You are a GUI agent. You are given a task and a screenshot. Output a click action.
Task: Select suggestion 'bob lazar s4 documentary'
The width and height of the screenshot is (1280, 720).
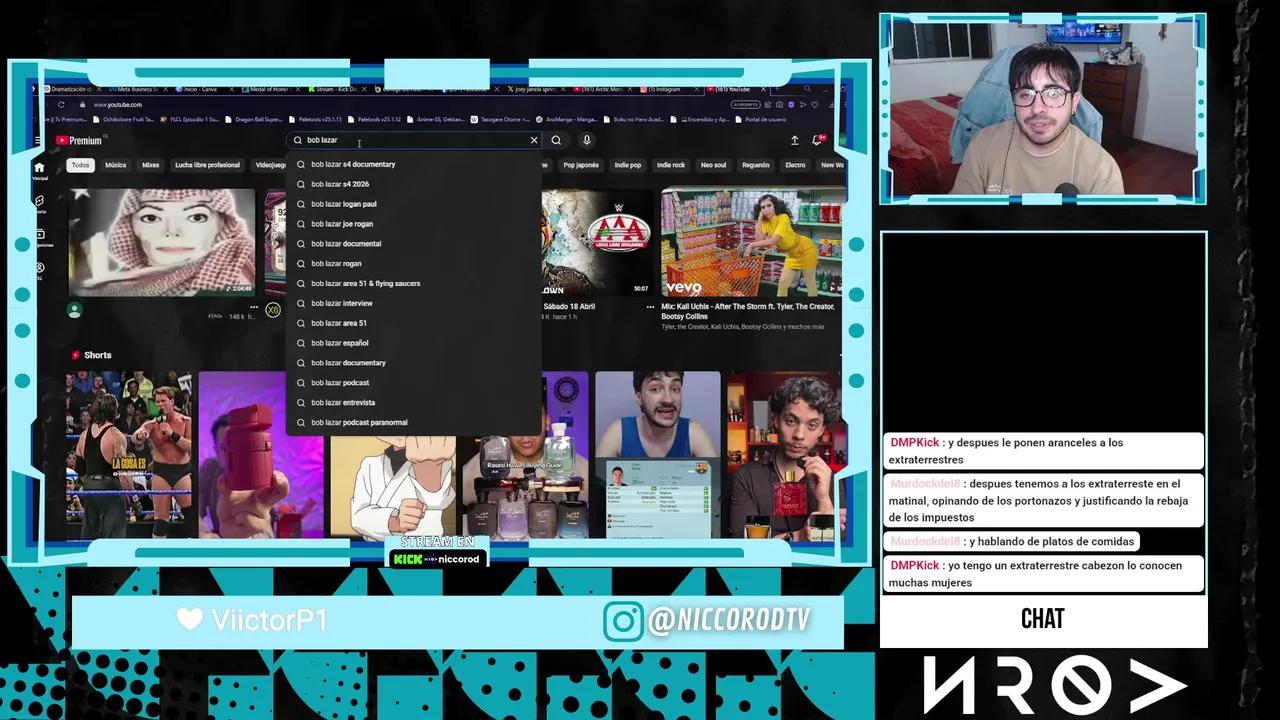tap(413, 164)
